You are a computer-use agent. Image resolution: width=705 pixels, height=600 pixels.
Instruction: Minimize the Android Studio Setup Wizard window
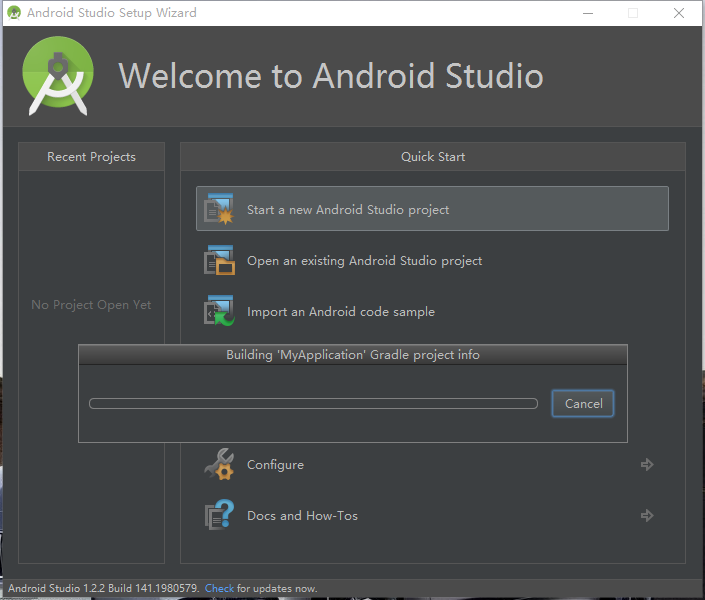click(588, 13)
